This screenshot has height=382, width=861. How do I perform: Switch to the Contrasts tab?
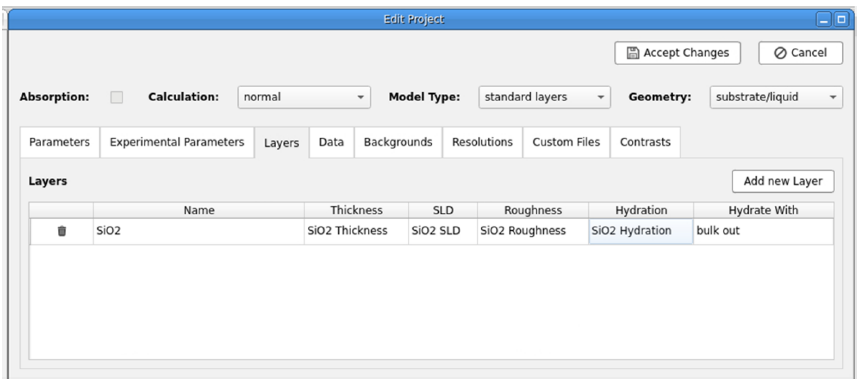645,142
